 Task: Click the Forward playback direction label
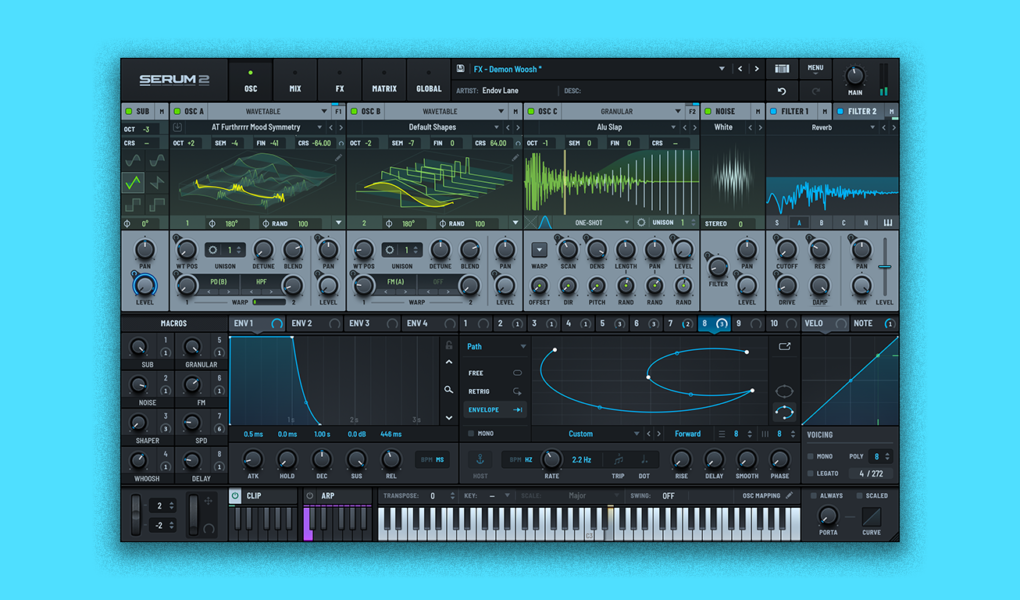[x=687, y=434]
